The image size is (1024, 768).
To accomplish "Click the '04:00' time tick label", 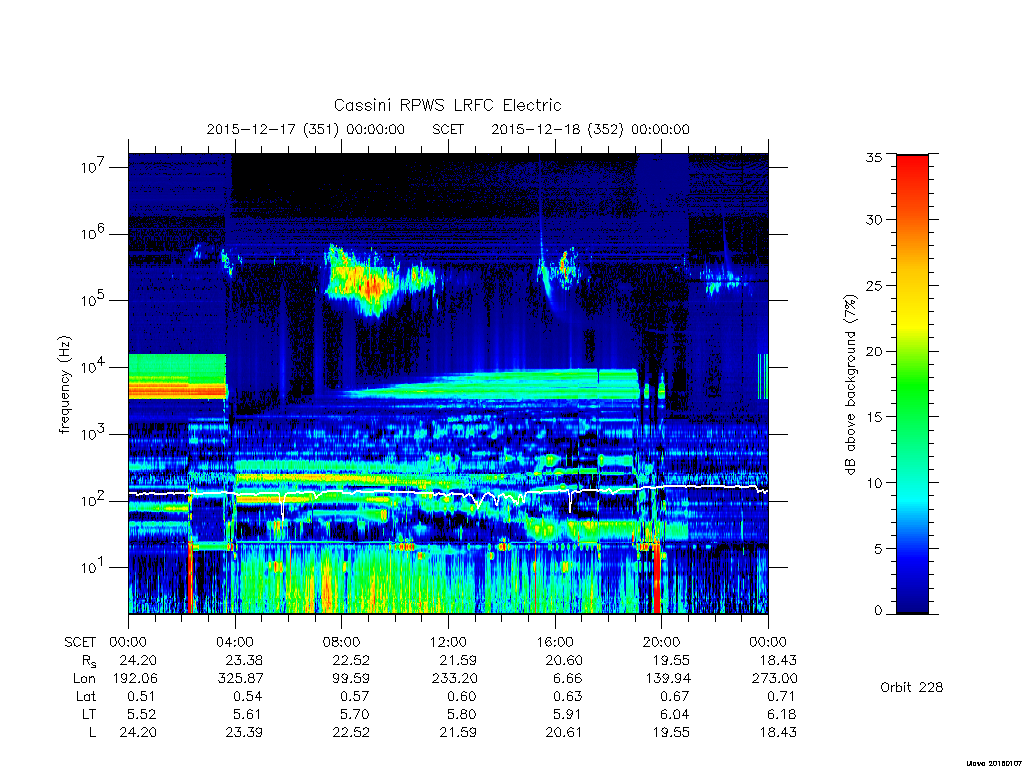I will click(x=235, y=643).
